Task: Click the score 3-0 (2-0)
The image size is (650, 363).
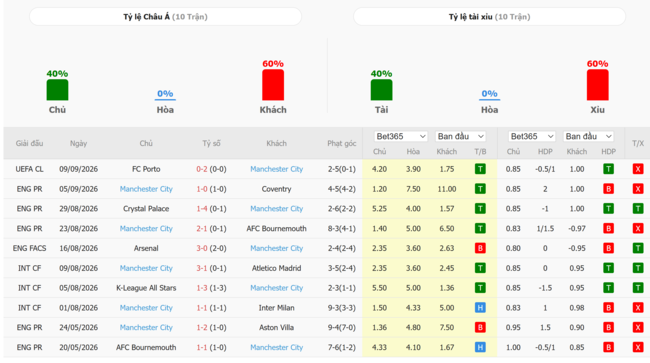Action: click(x=211, y=248)
